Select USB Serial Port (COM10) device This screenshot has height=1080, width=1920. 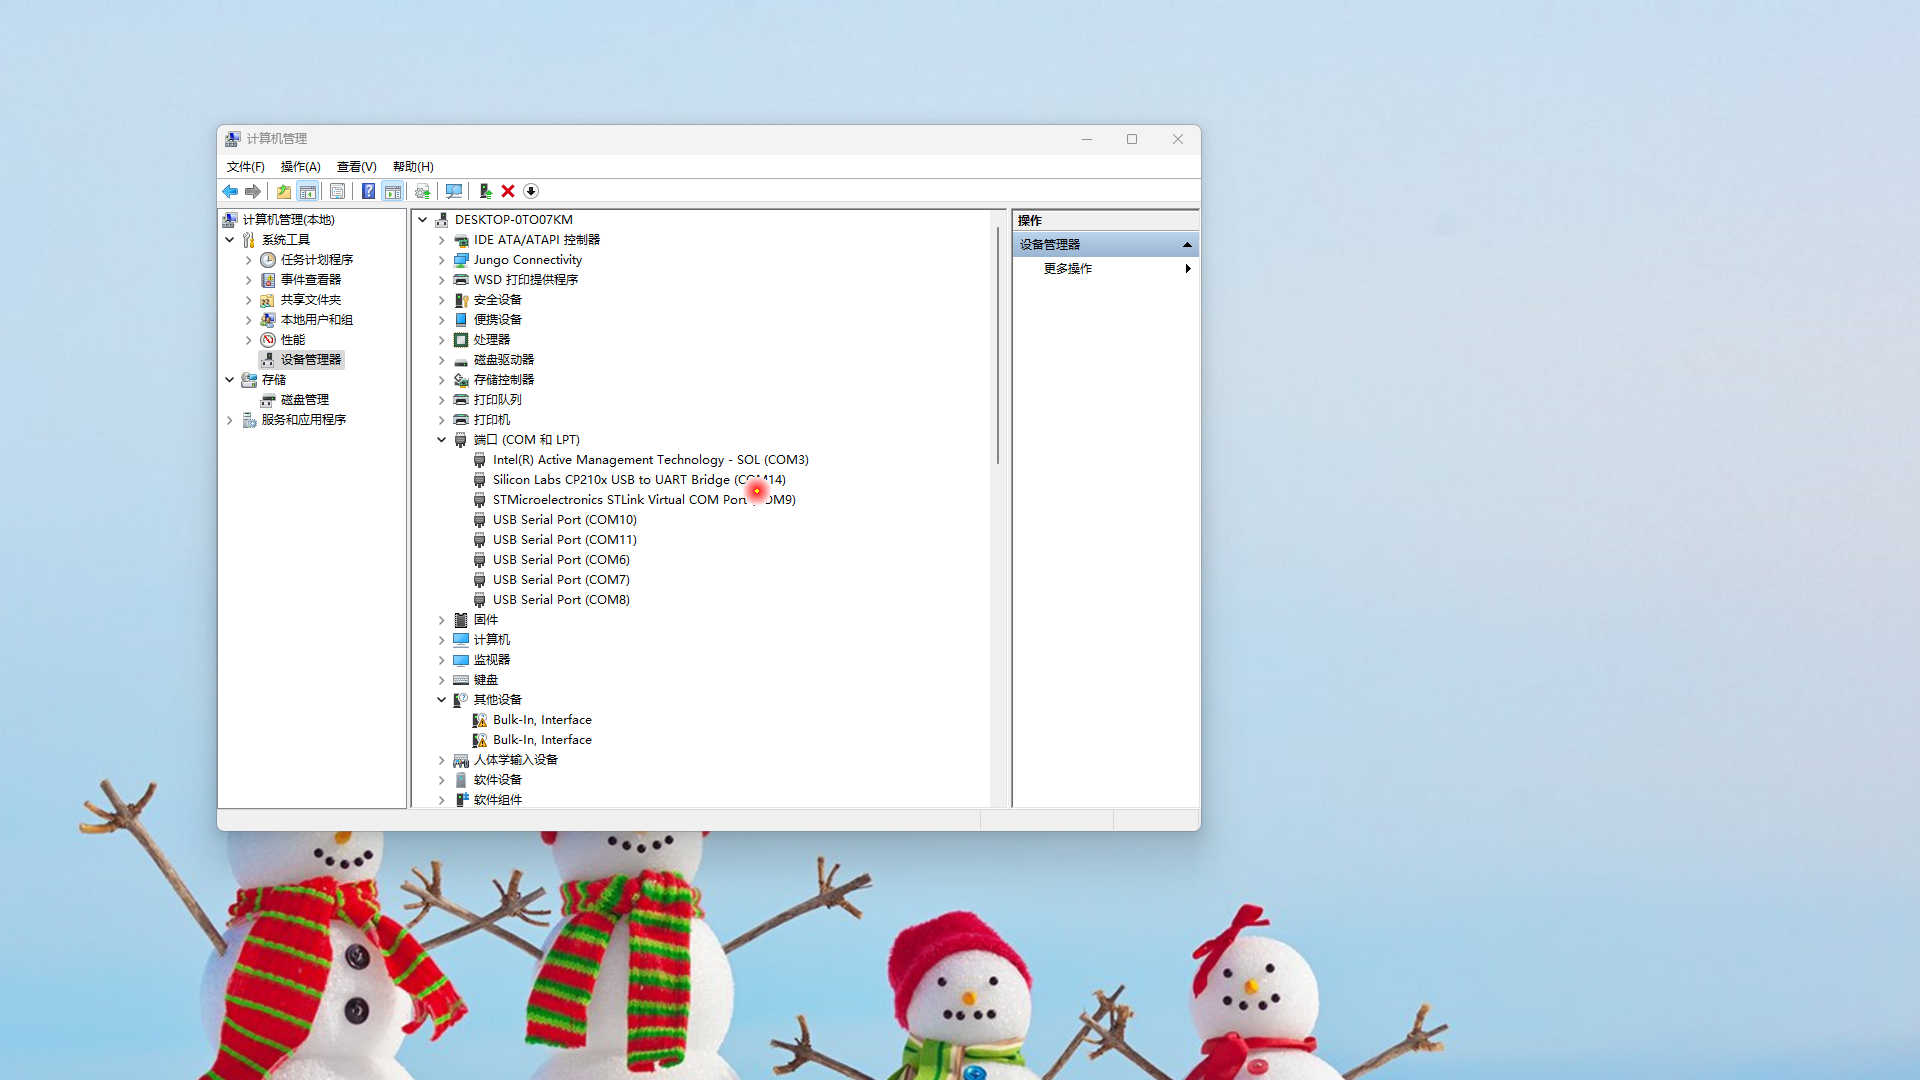[564, 520]
